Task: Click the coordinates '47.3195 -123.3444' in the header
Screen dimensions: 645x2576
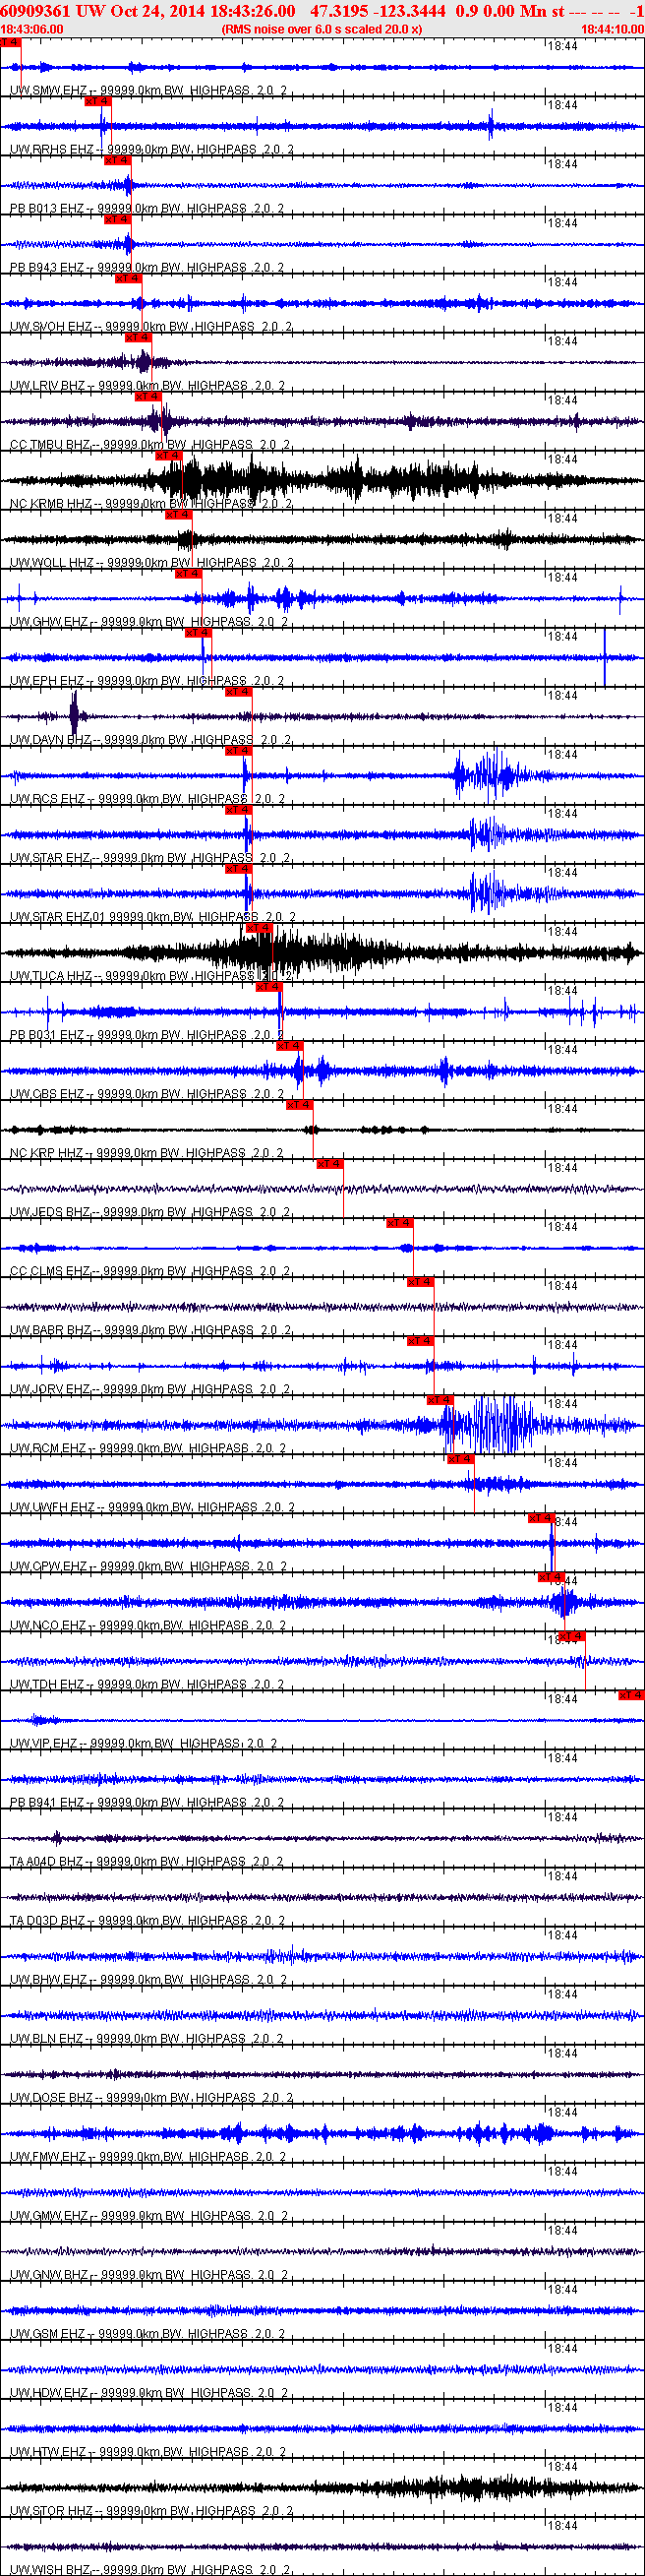Action: click(x=378, y=11)
